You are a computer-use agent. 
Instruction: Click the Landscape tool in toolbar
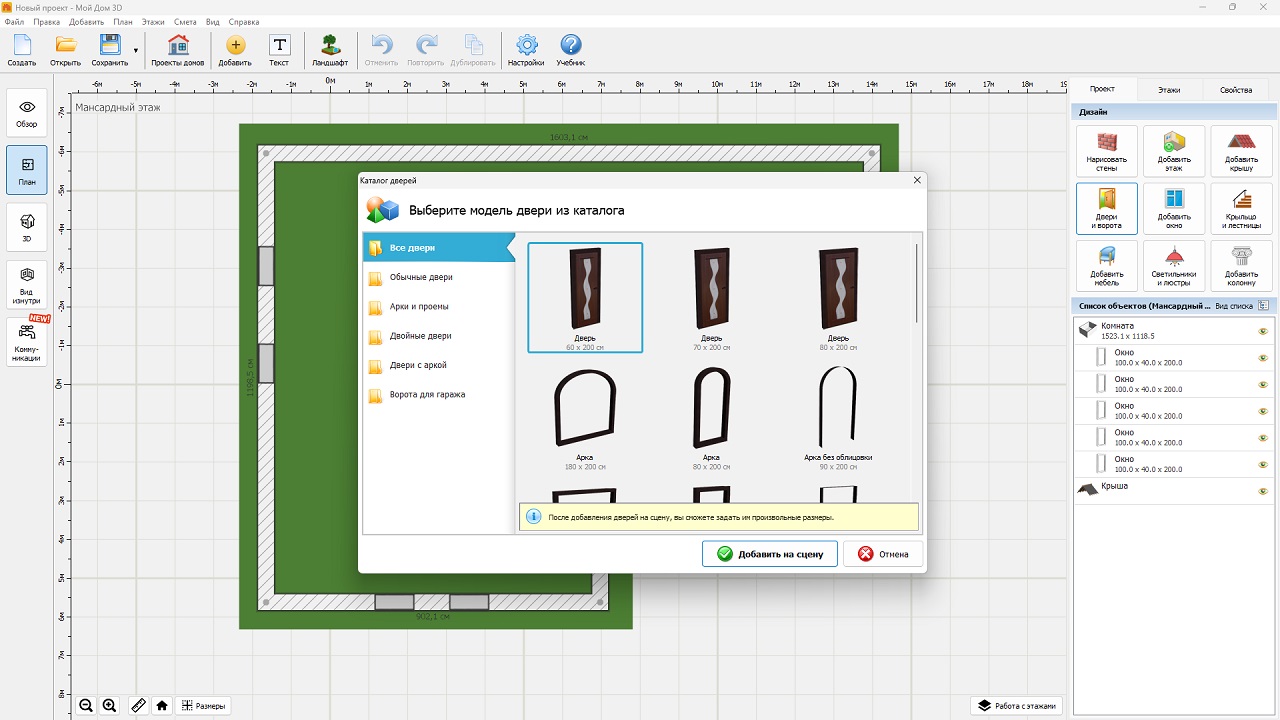point(330,50)
